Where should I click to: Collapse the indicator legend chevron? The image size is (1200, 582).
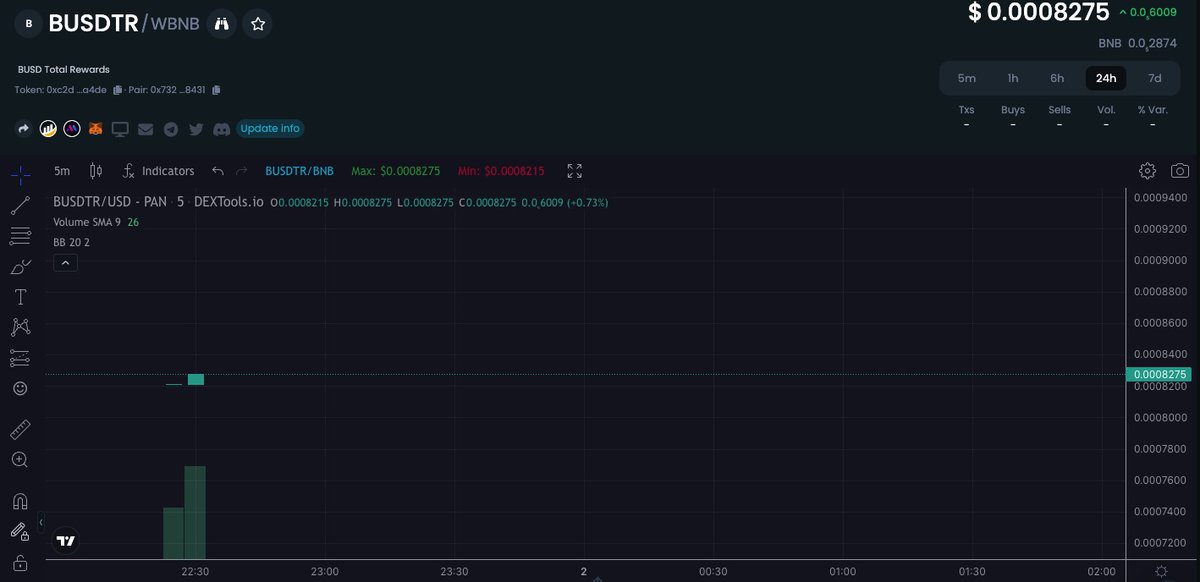65,263
